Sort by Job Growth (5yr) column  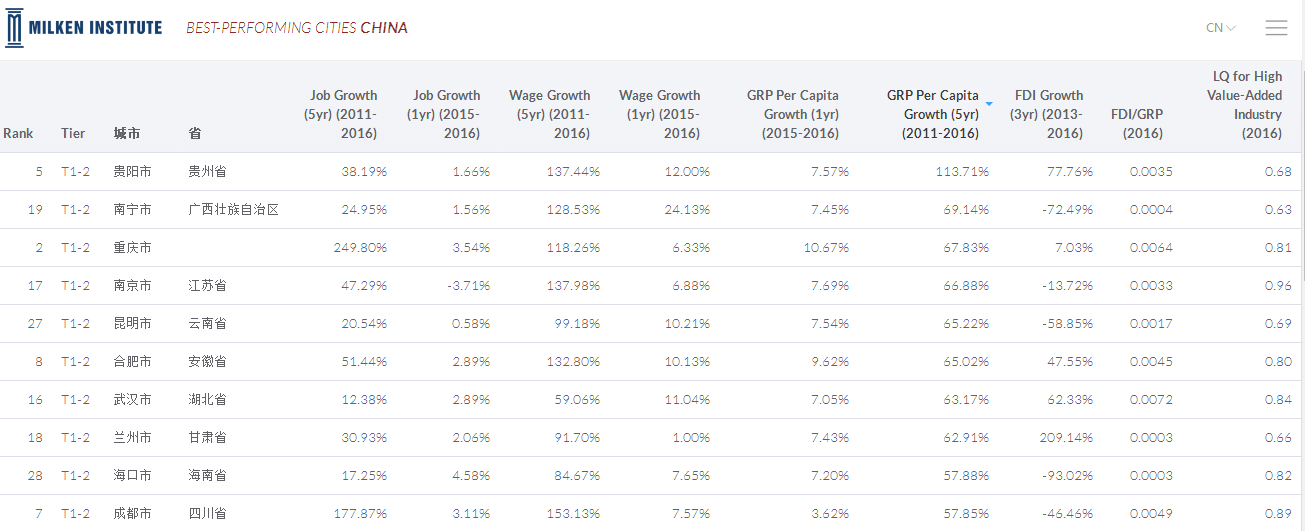(x=343, y=114)
